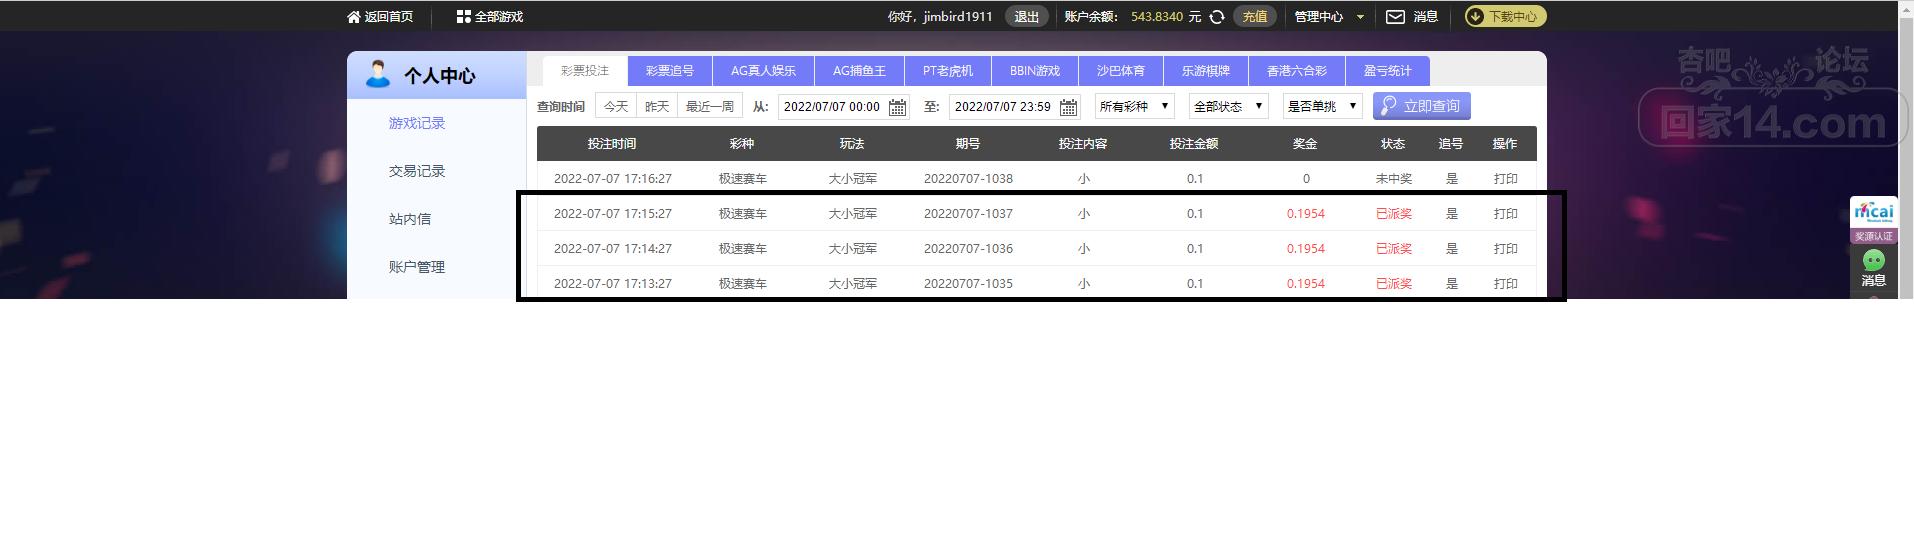Switch to the 沙巴体育 tab
The height and width of the screenshot is (548, 1914).
(1120, 71)
